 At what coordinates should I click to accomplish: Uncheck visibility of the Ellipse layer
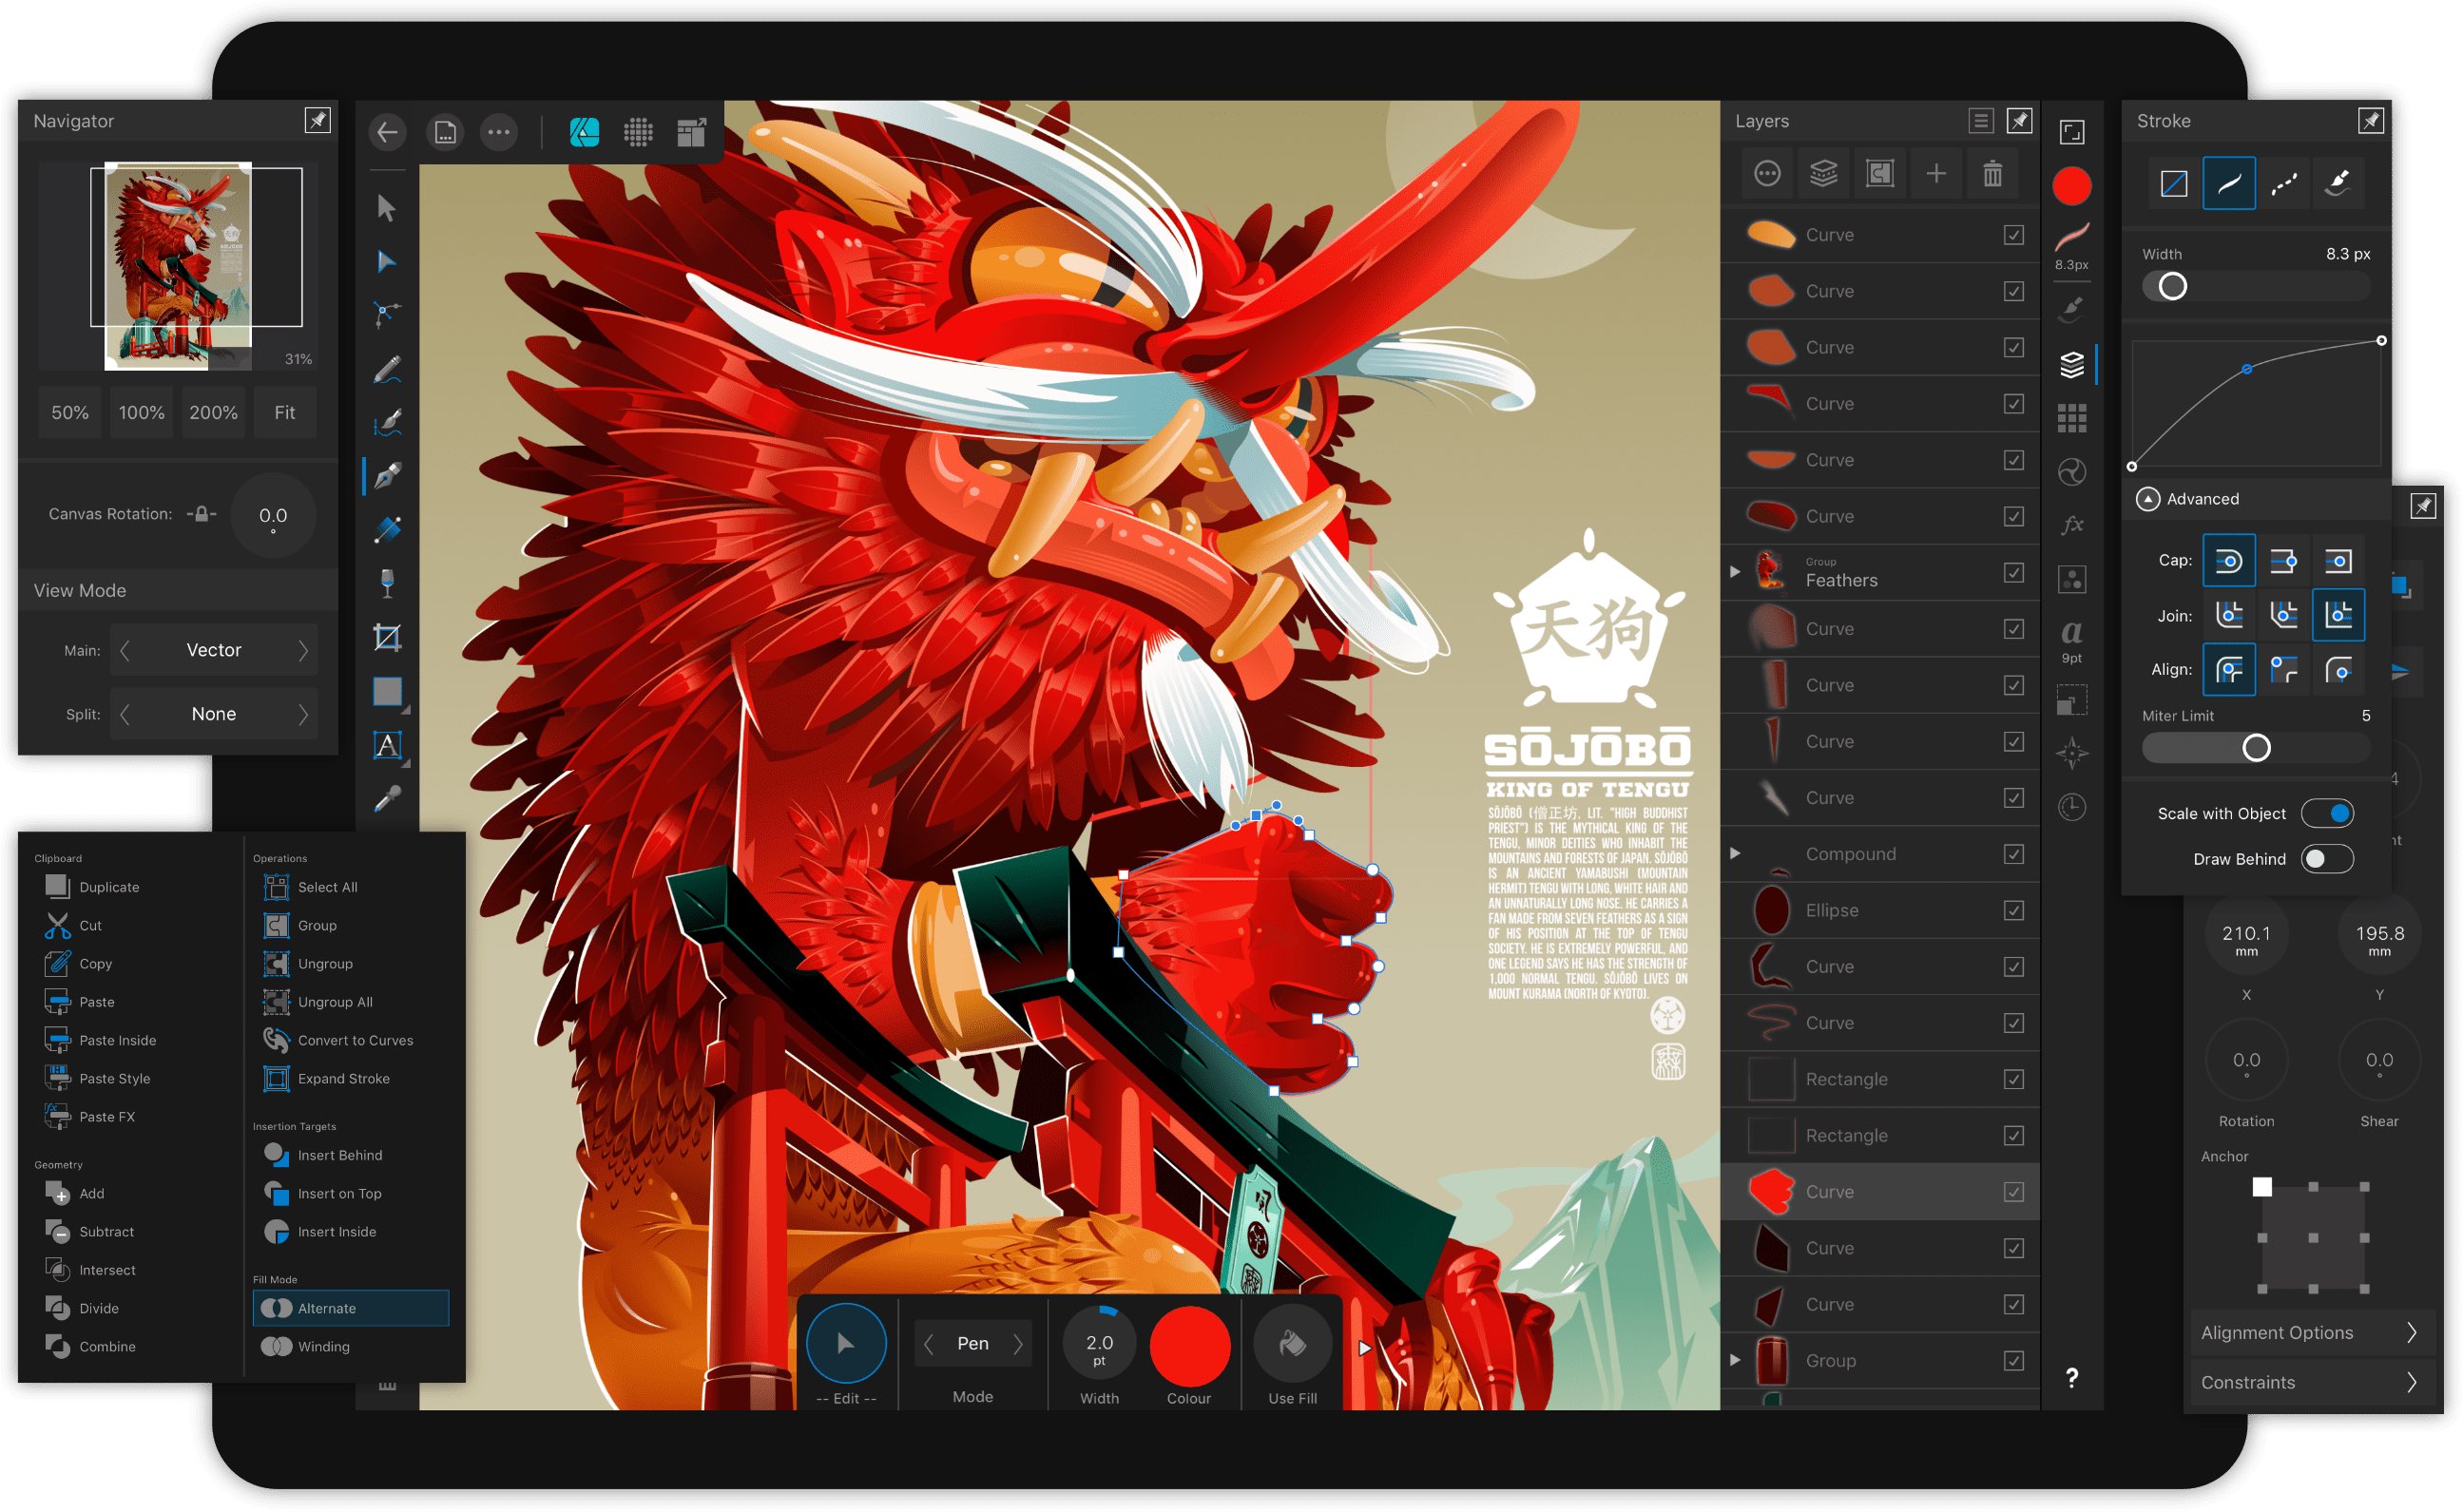2013,910
